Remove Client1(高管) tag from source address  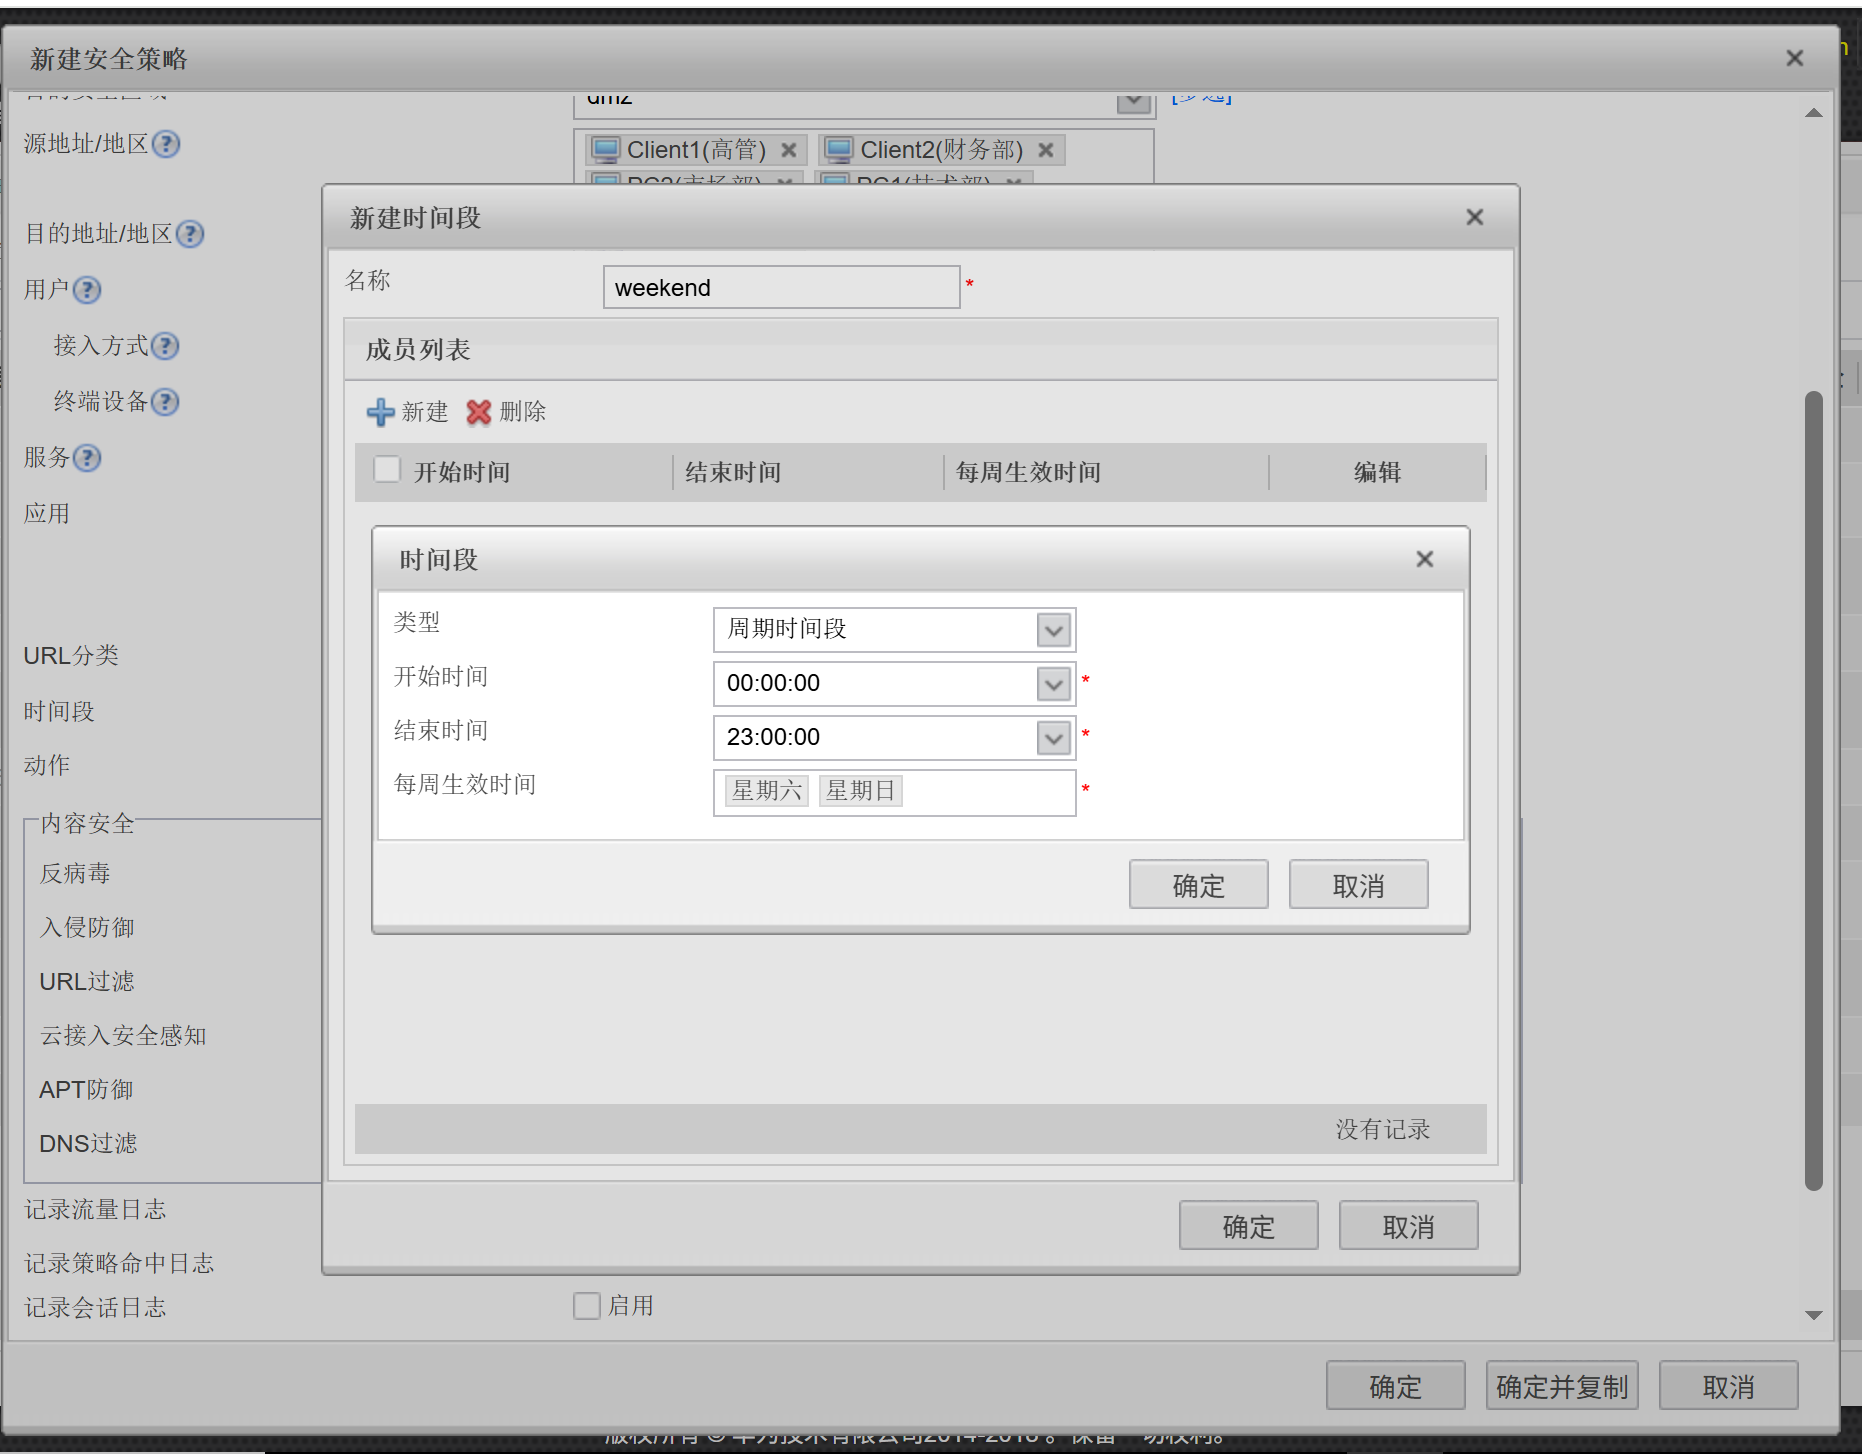pyautogui.click(x=788, y=150)
